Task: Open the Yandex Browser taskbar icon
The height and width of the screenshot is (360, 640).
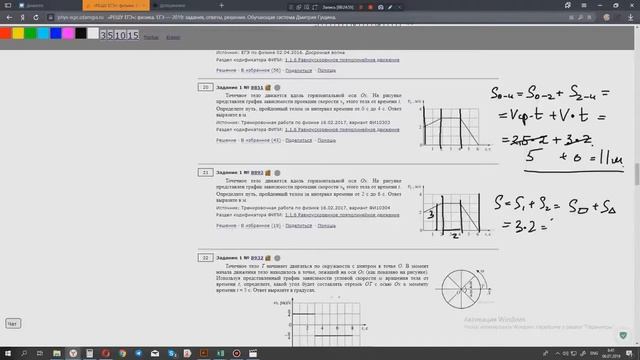Action: click(x=73, y=353)
